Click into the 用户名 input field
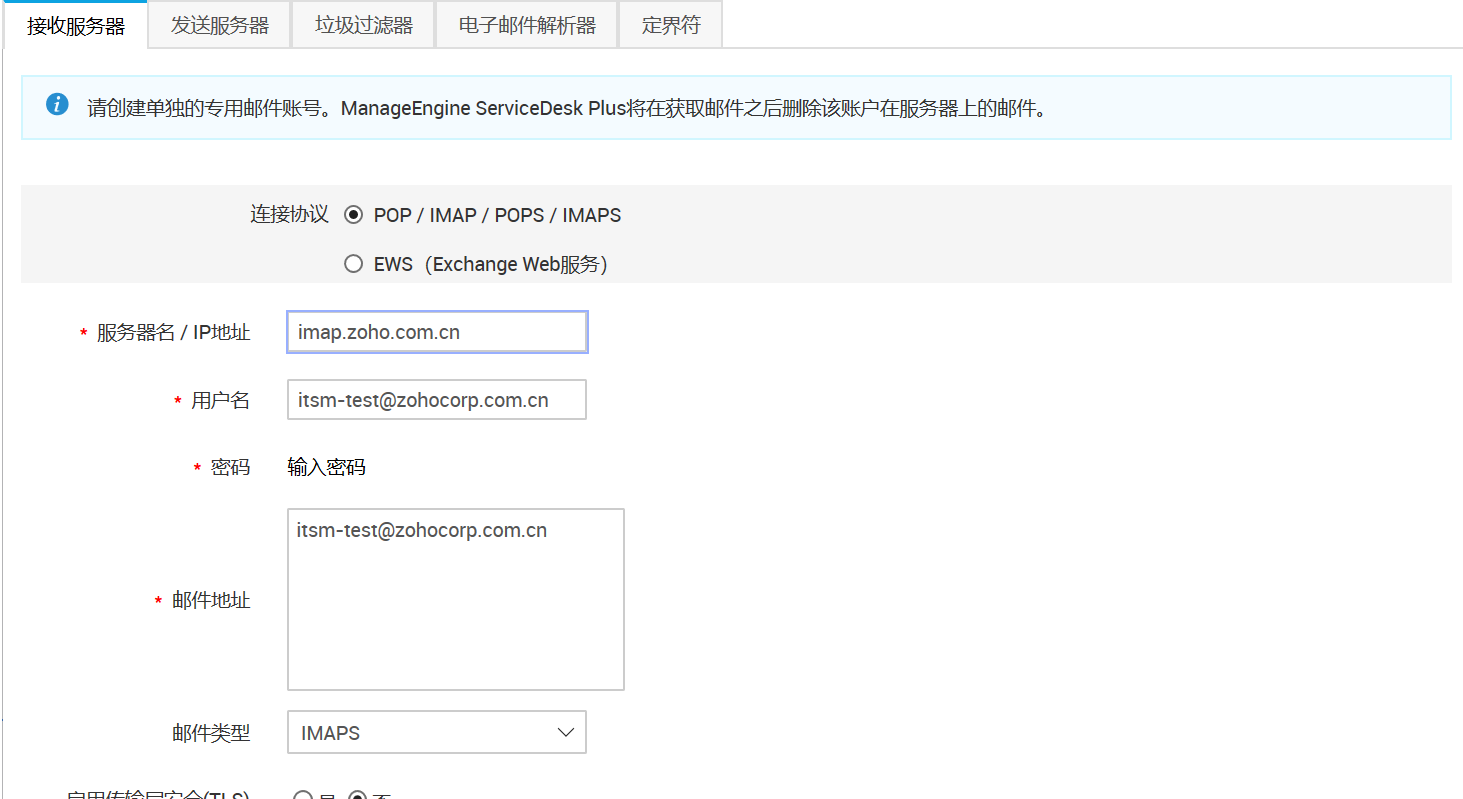 pyautogui.click(x=437, y=400)
